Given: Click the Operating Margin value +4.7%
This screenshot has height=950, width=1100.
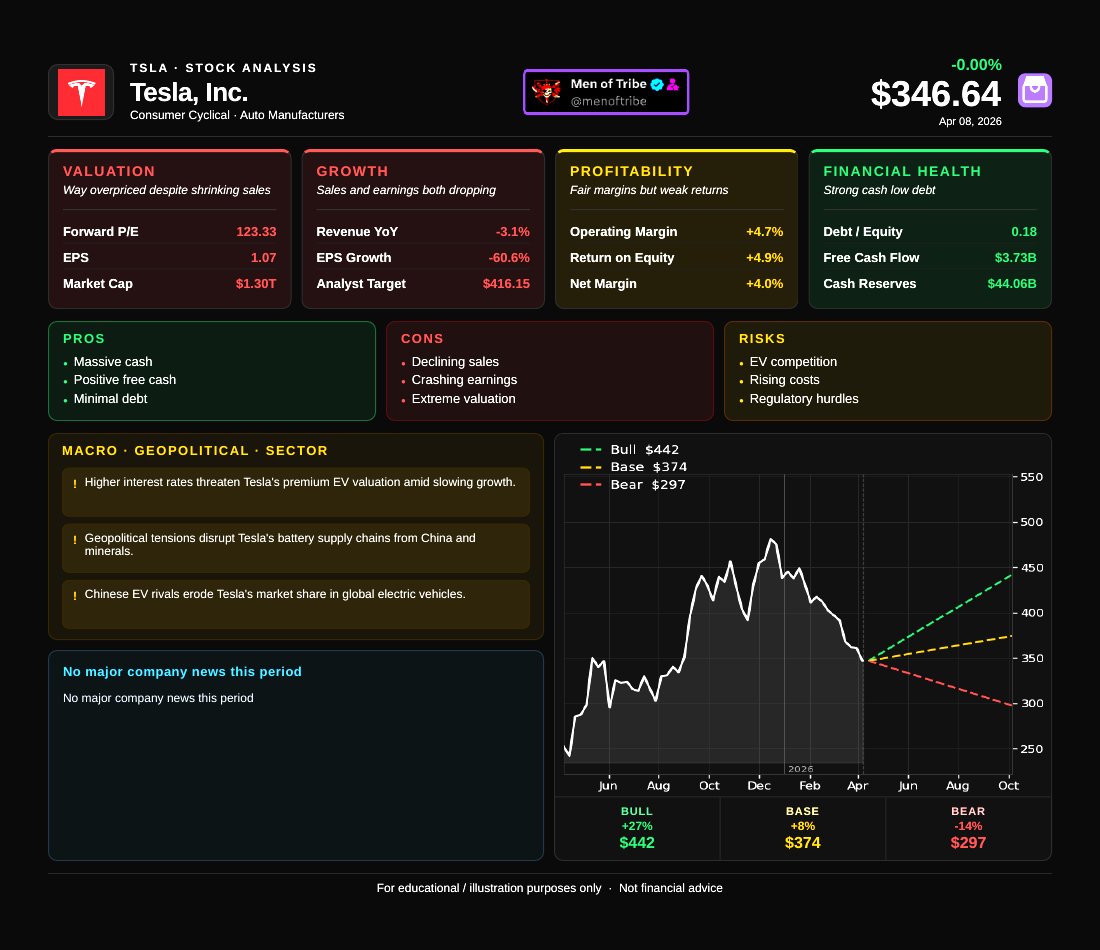Looking at the screenshot, I should click(764, 232).
